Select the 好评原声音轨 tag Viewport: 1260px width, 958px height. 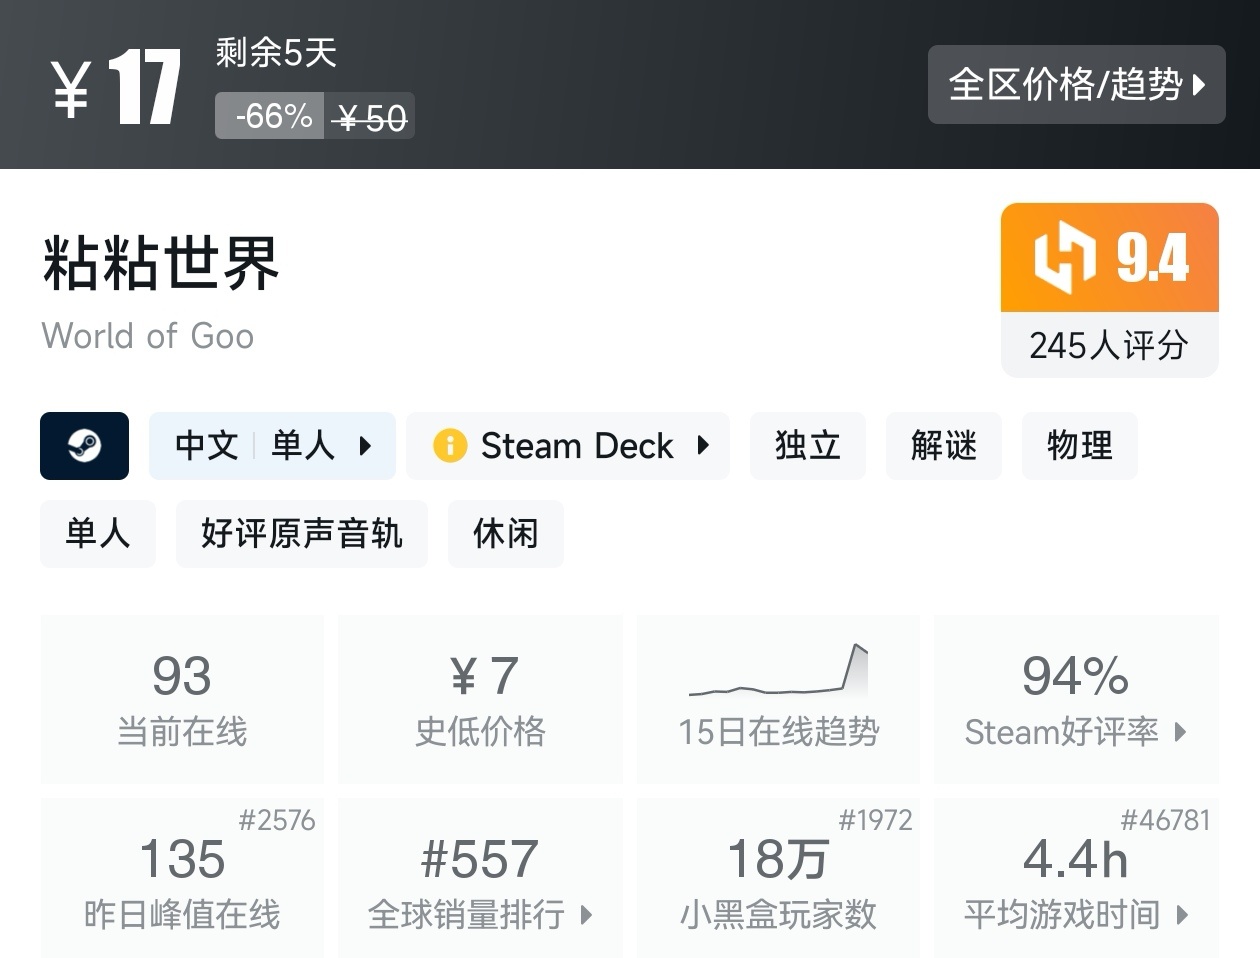click(x=301, y=534)
